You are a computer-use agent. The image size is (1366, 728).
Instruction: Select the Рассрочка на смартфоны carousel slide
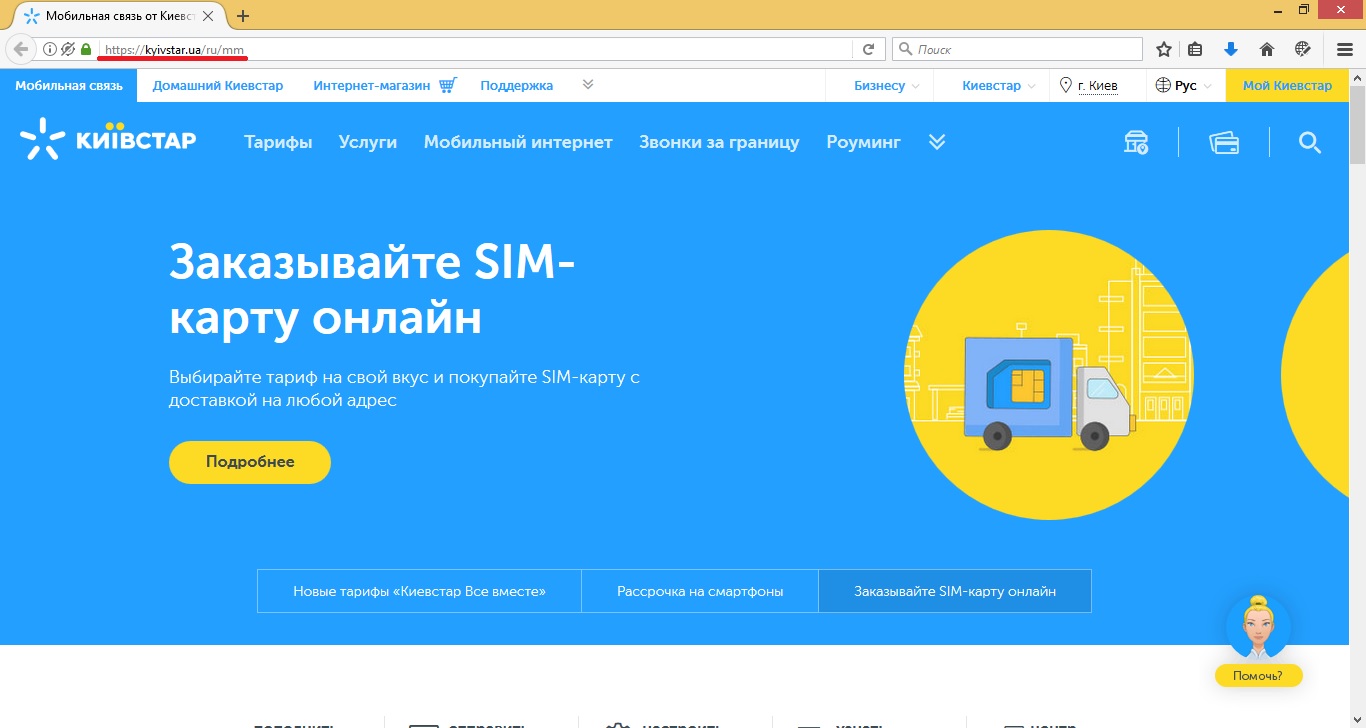[x=699, y=590]
